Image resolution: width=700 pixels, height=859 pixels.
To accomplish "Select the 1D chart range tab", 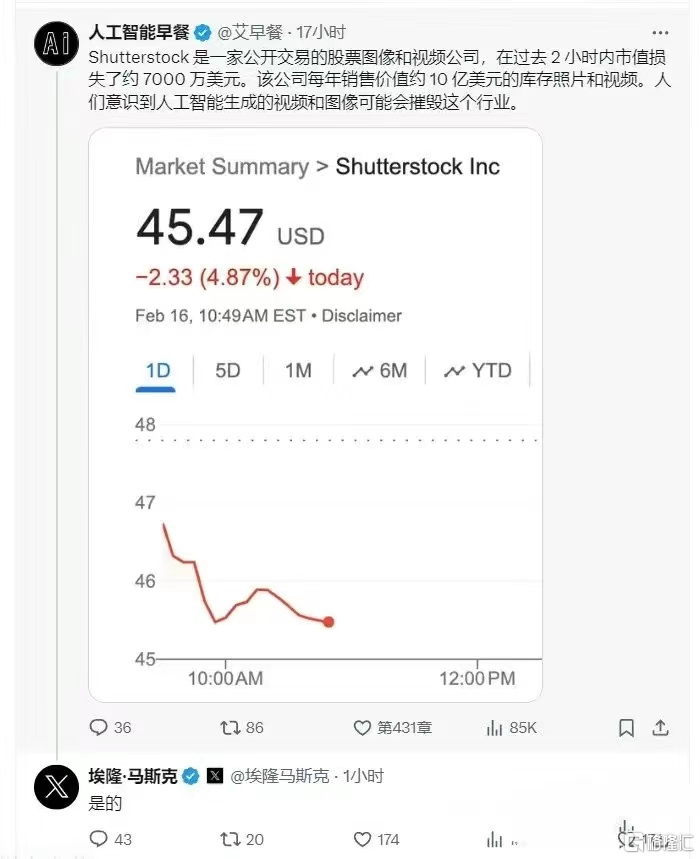I will (158, 371).
